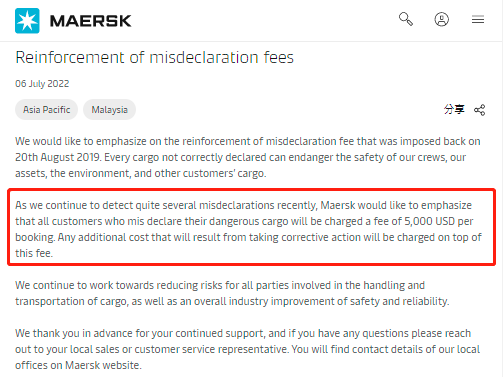Open the search magnifier icon
503x377 pixels.
point(406,19)
